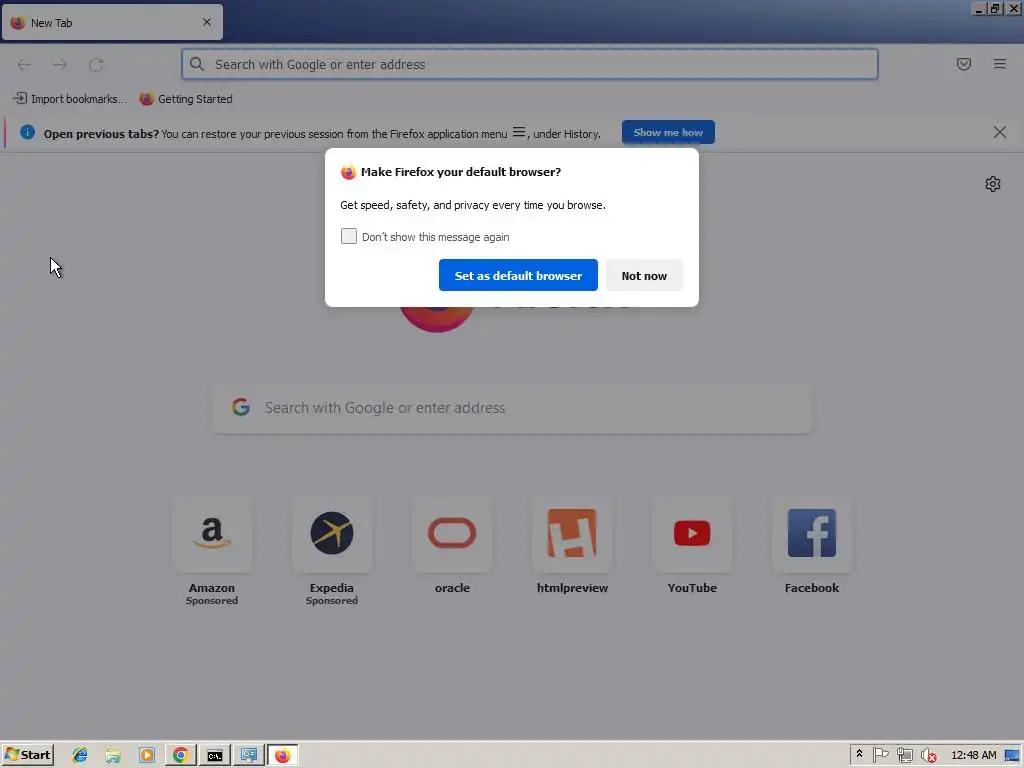Open the Save to Pocket icon

point(964,64)
